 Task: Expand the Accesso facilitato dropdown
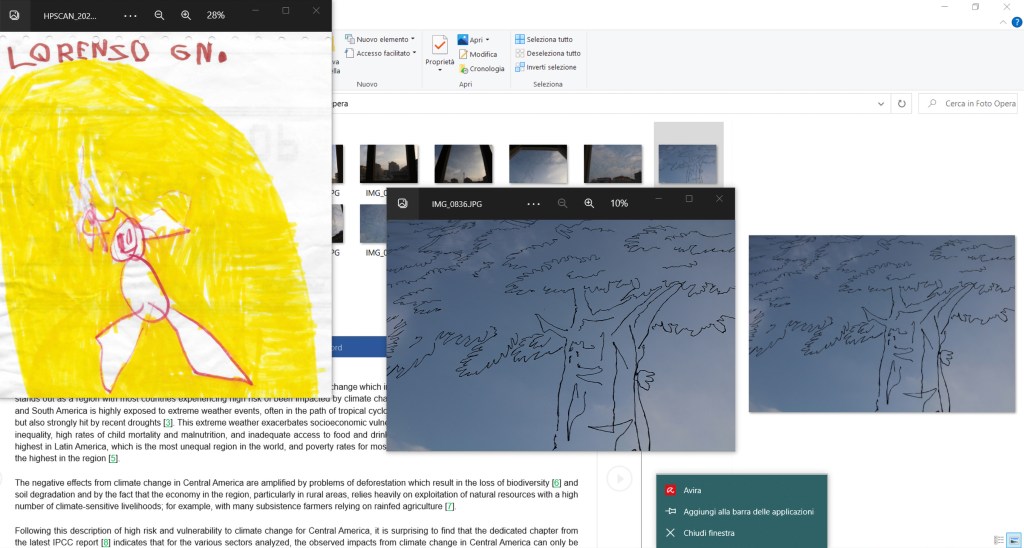coord(412,53)
